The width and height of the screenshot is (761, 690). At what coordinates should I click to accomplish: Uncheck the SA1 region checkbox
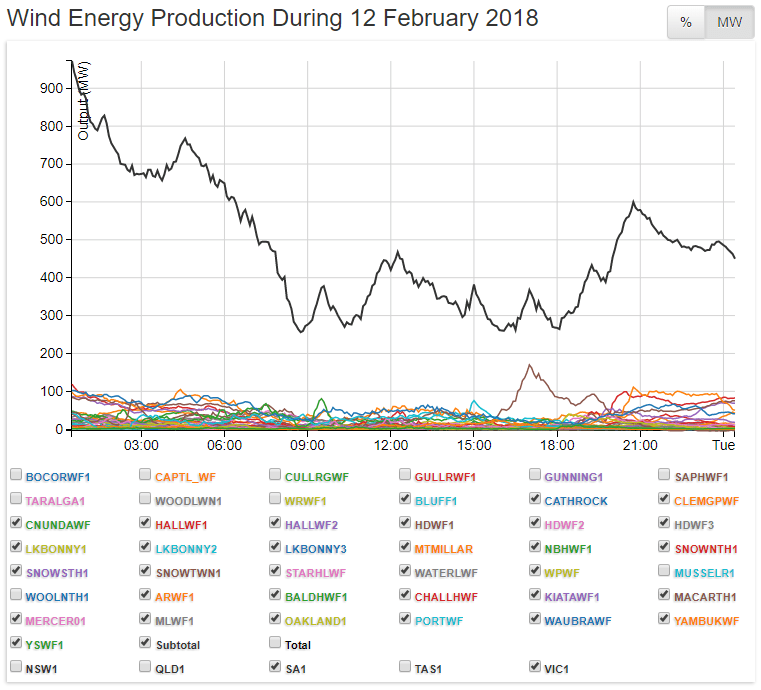pos(276,667)
